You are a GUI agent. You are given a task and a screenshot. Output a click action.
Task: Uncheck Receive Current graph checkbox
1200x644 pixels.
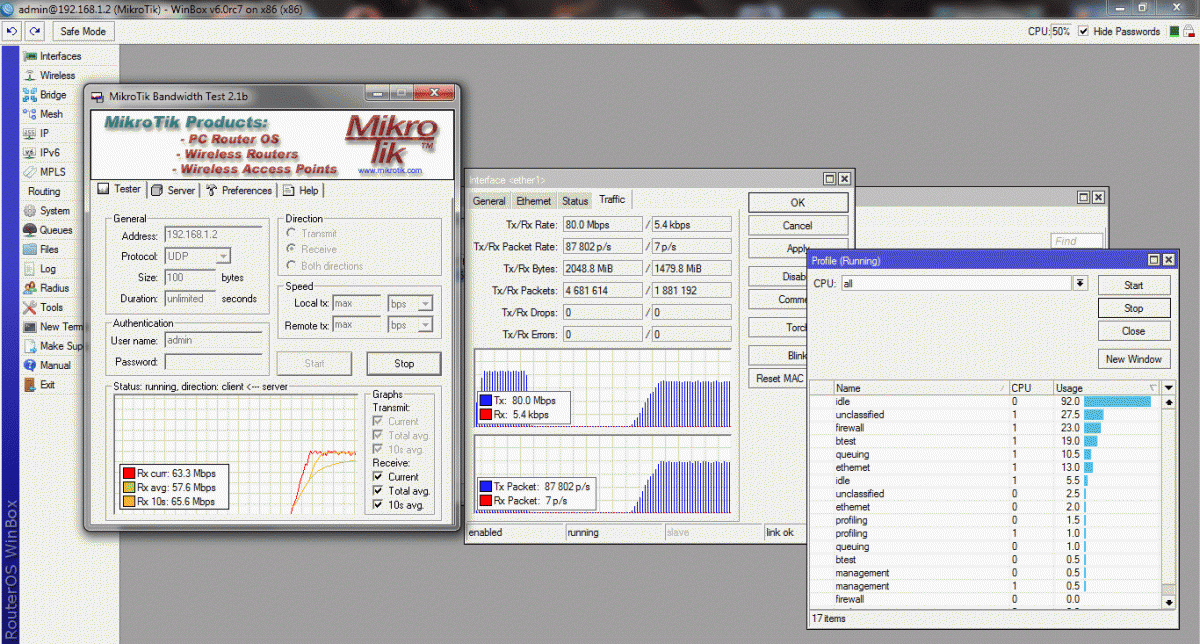tap(380, 477)
